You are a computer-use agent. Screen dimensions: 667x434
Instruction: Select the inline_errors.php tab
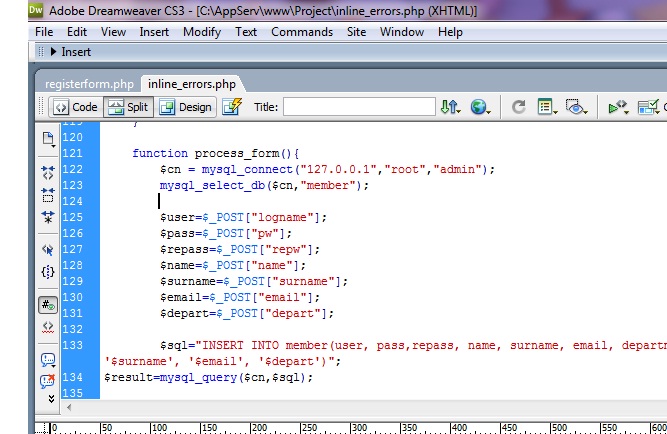point(192,84)
